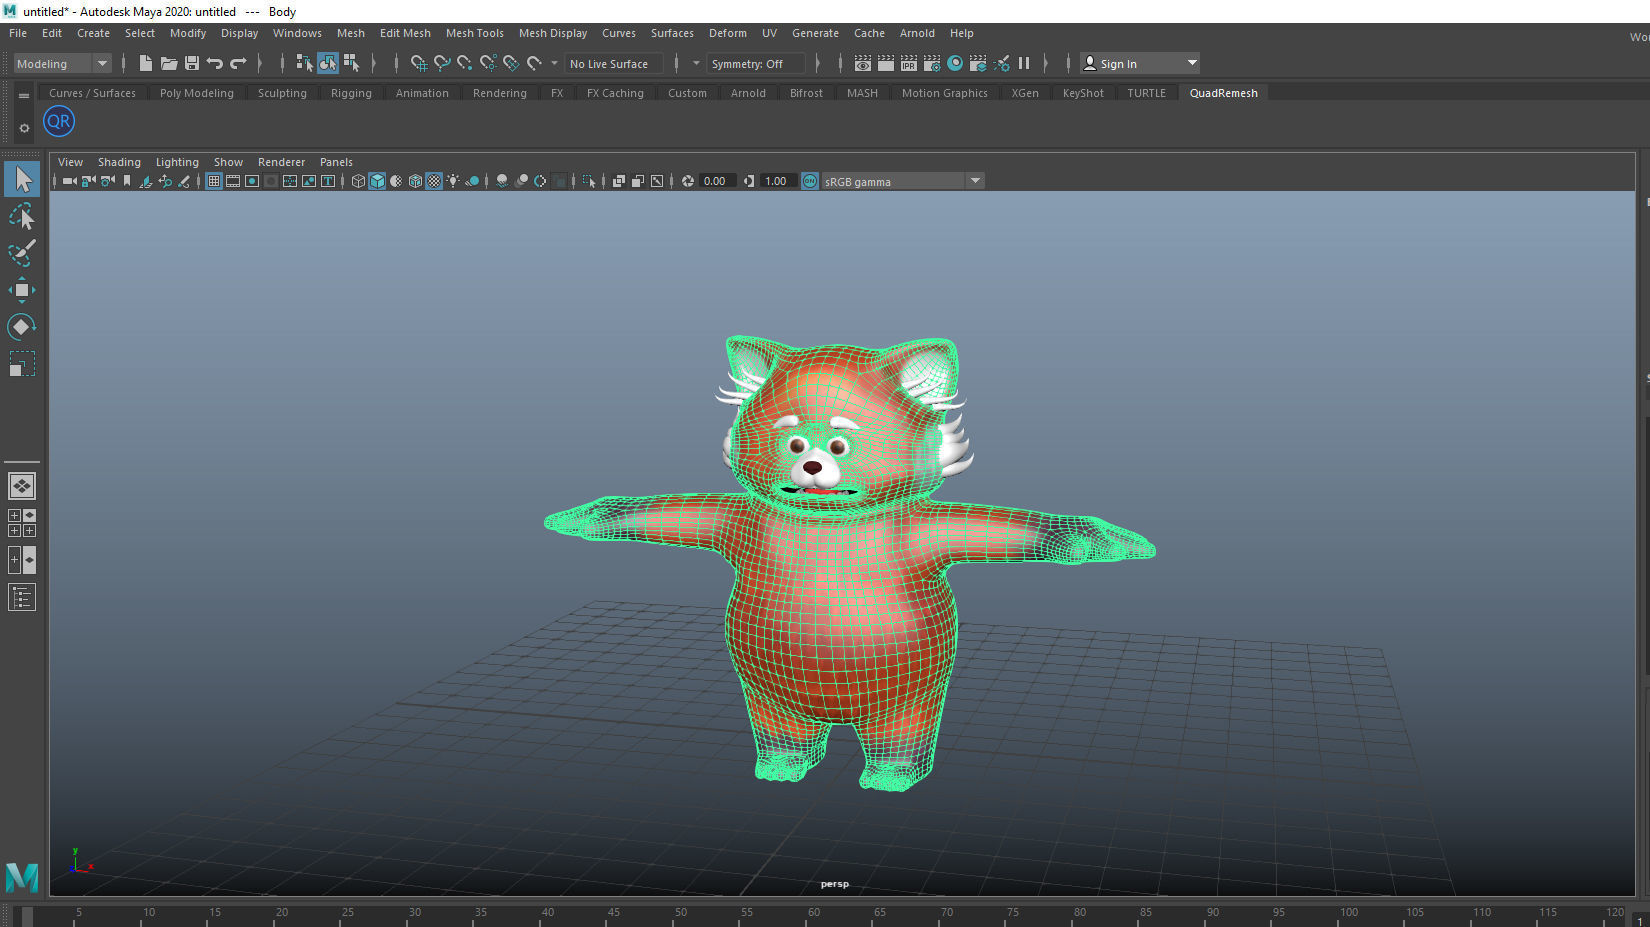Screen dimensions: 1650x927
Task: Click frame 100 on the time slider
Action: pos(1348,914)
